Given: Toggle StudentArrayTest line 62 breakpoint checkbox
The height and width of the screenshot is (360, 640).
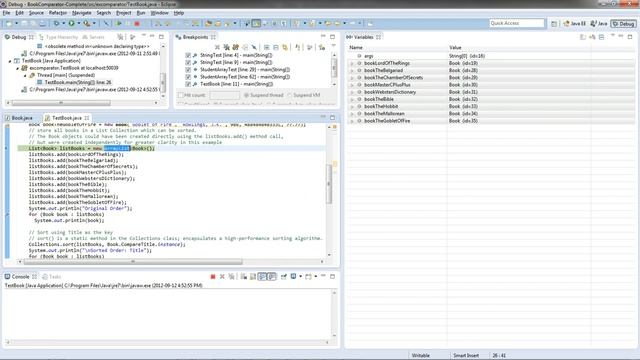Looking at the screenshot, I should (x=188, y=77).
